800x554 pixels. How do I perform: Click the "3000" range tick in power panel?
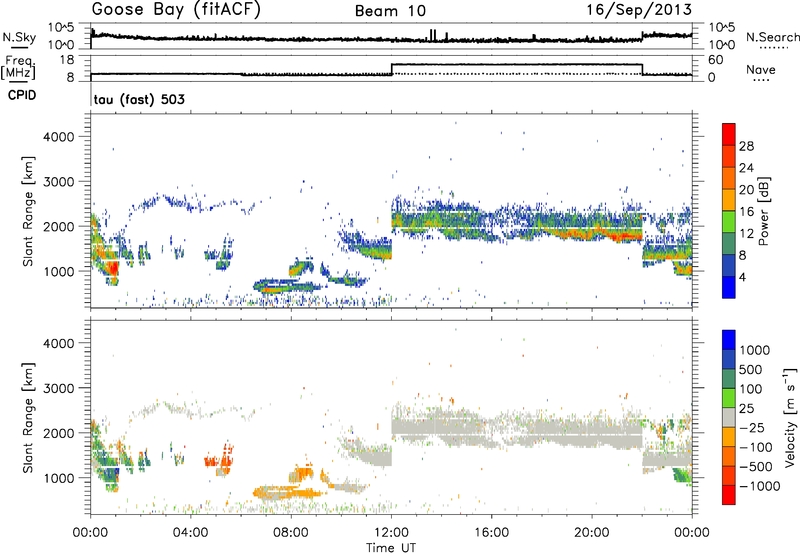pyautogui.click(x=58, y=182)
